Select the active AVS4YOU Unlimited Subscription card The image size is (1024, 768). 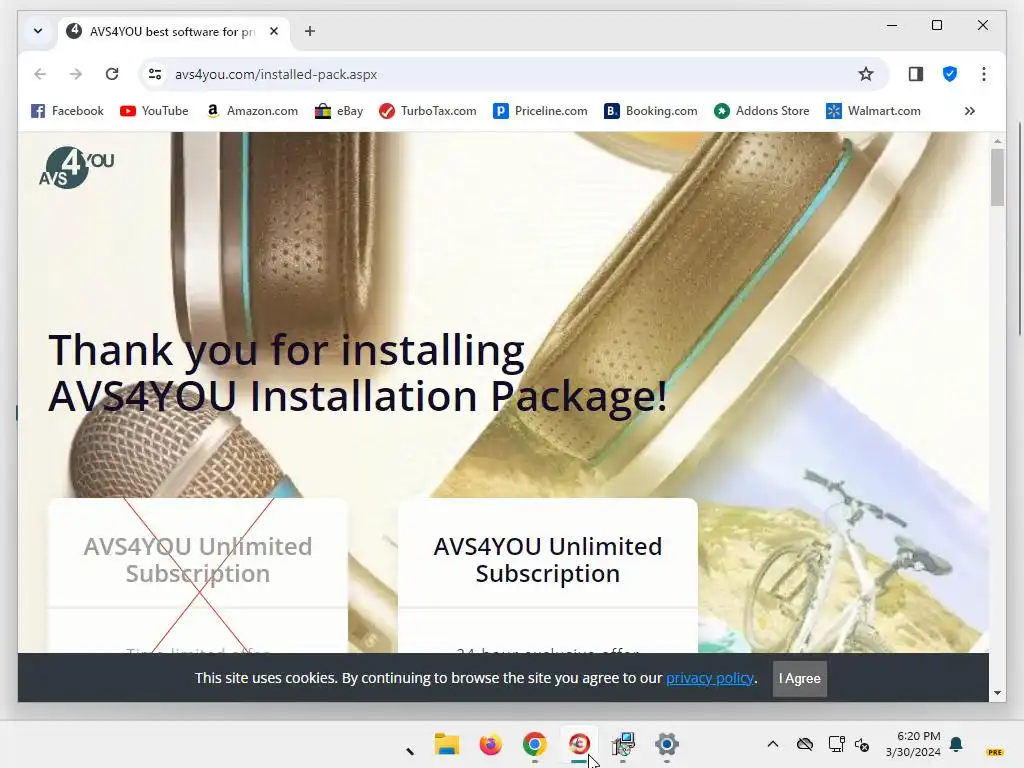tap(548, 575)
